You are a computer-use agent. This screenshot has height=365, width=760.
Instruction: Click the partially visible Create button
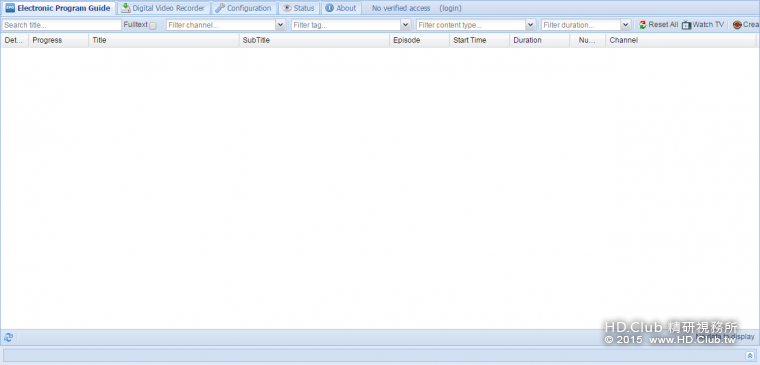coord(746,25)
